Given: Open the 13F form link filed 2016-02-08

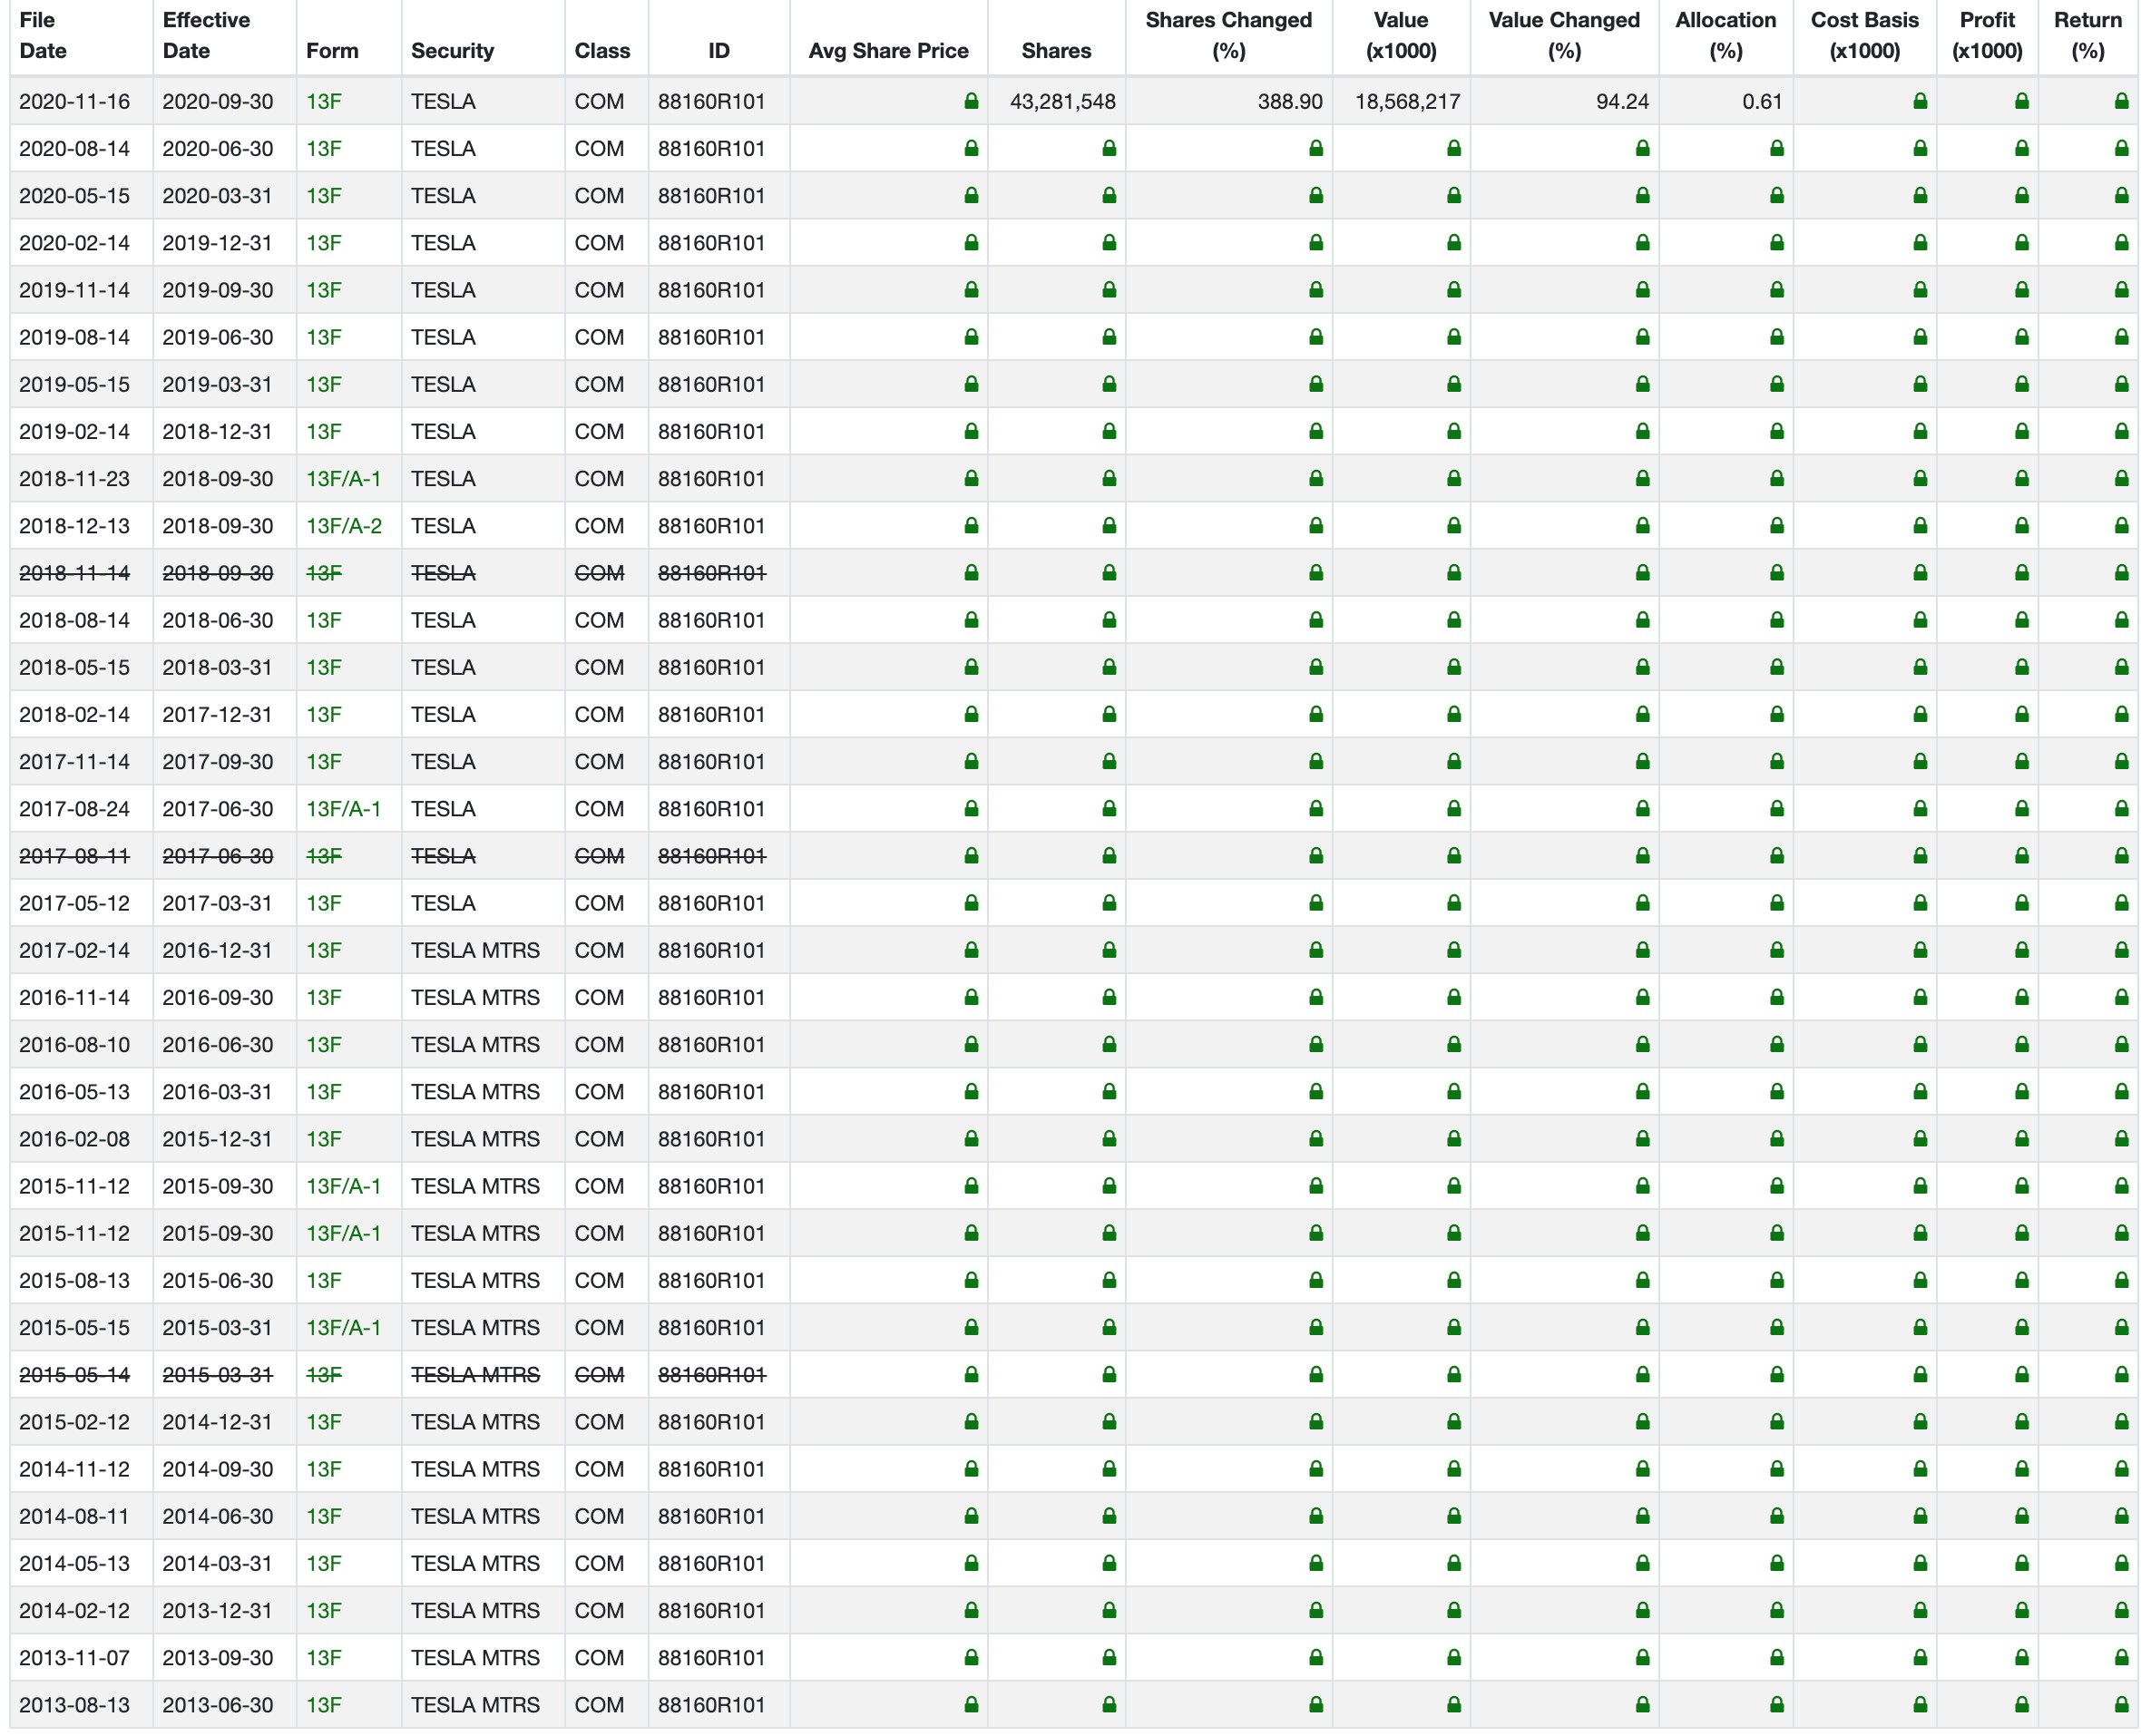Looking at the screenshot, I should (x=323, y=1139).
